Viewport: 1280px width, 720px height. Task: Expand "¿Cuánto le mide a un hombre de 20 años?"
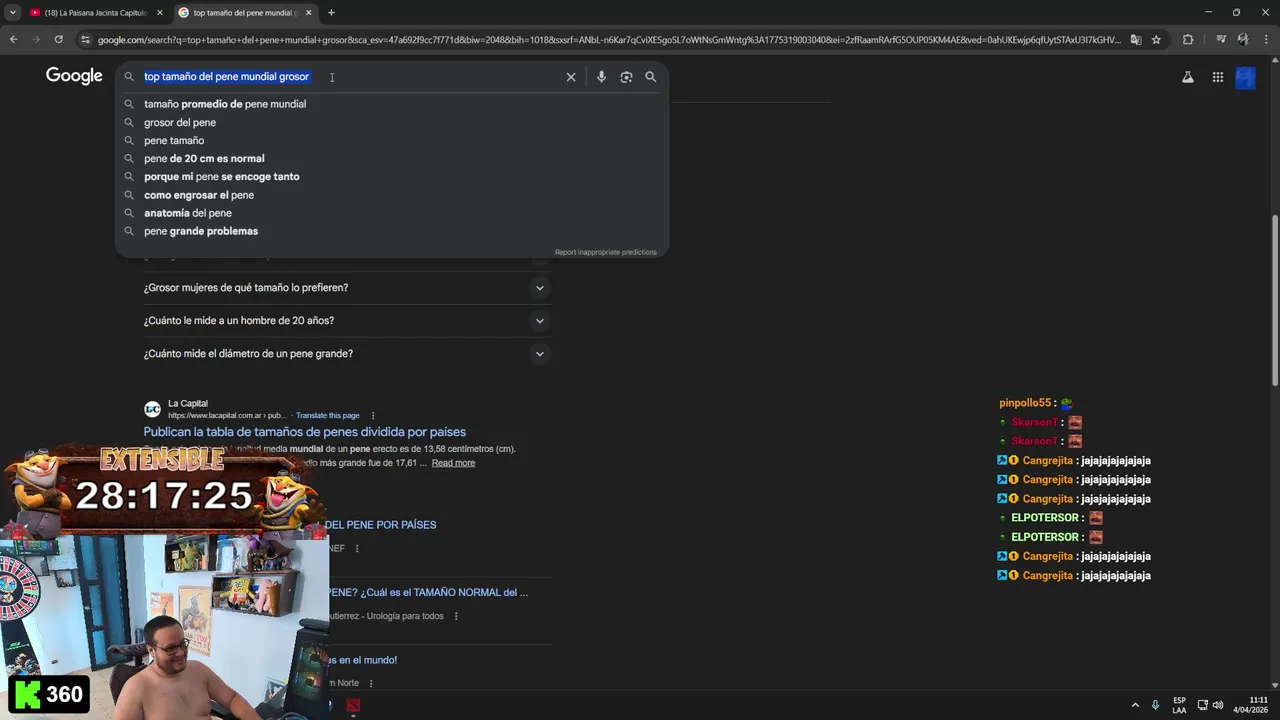click(346, 321)
